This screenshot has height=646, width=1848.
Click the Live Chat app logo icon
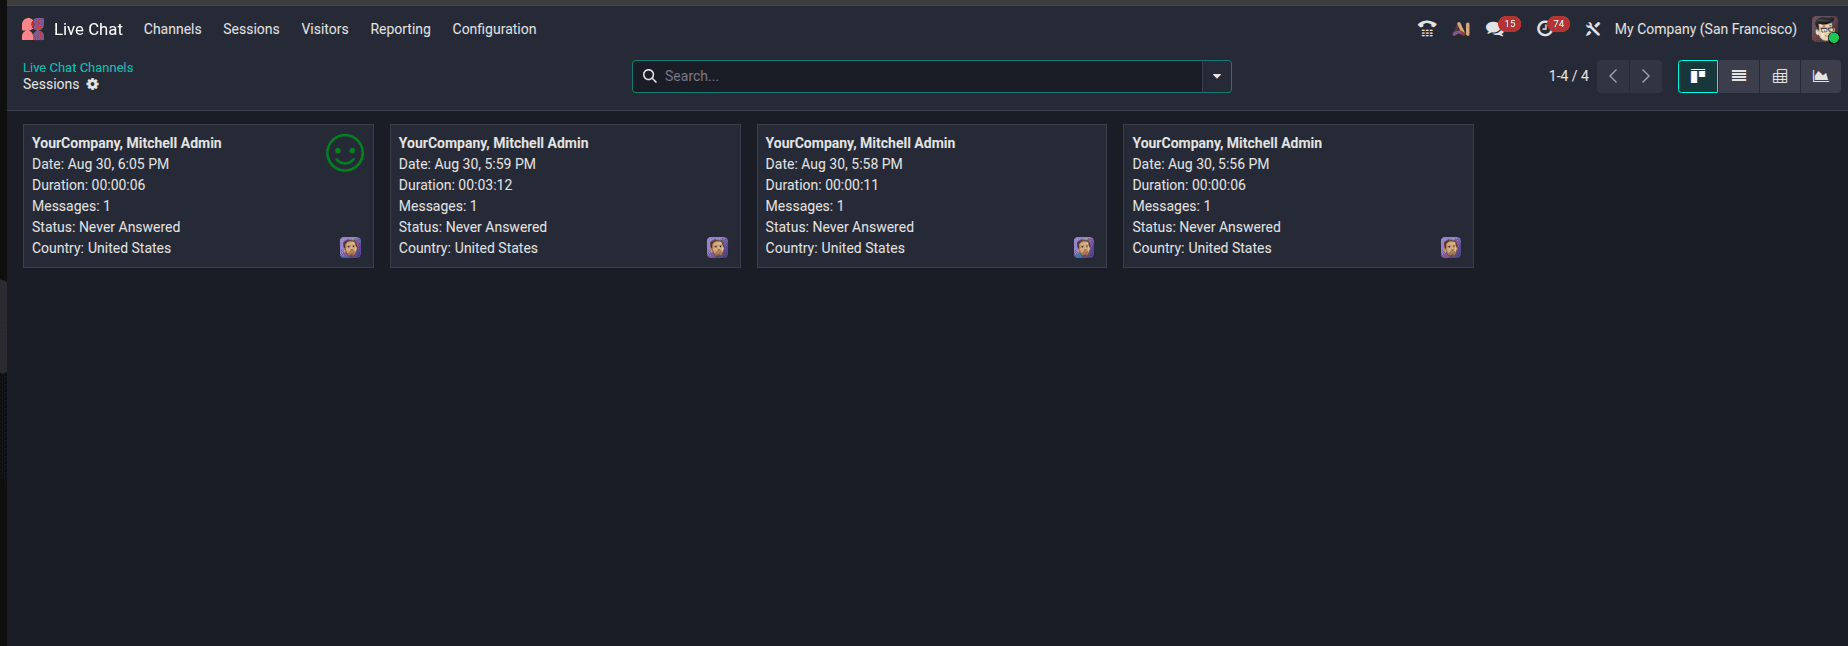click(x=33, y=29)
